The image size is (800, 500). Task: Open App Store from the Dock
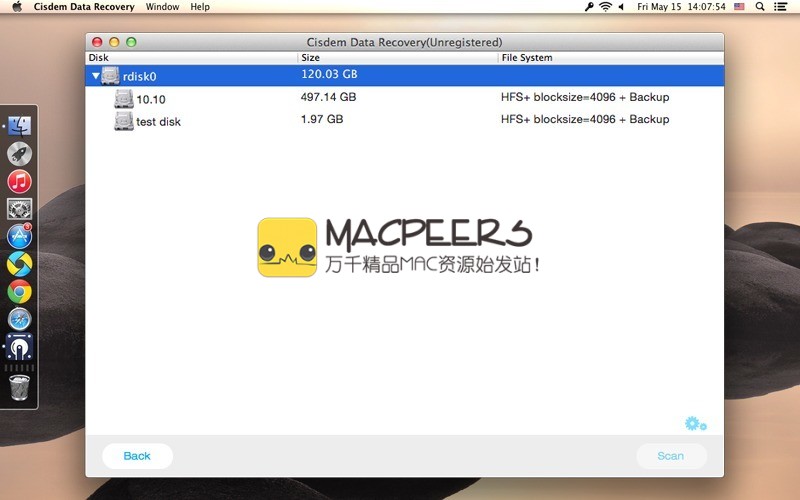click(19, 236)
